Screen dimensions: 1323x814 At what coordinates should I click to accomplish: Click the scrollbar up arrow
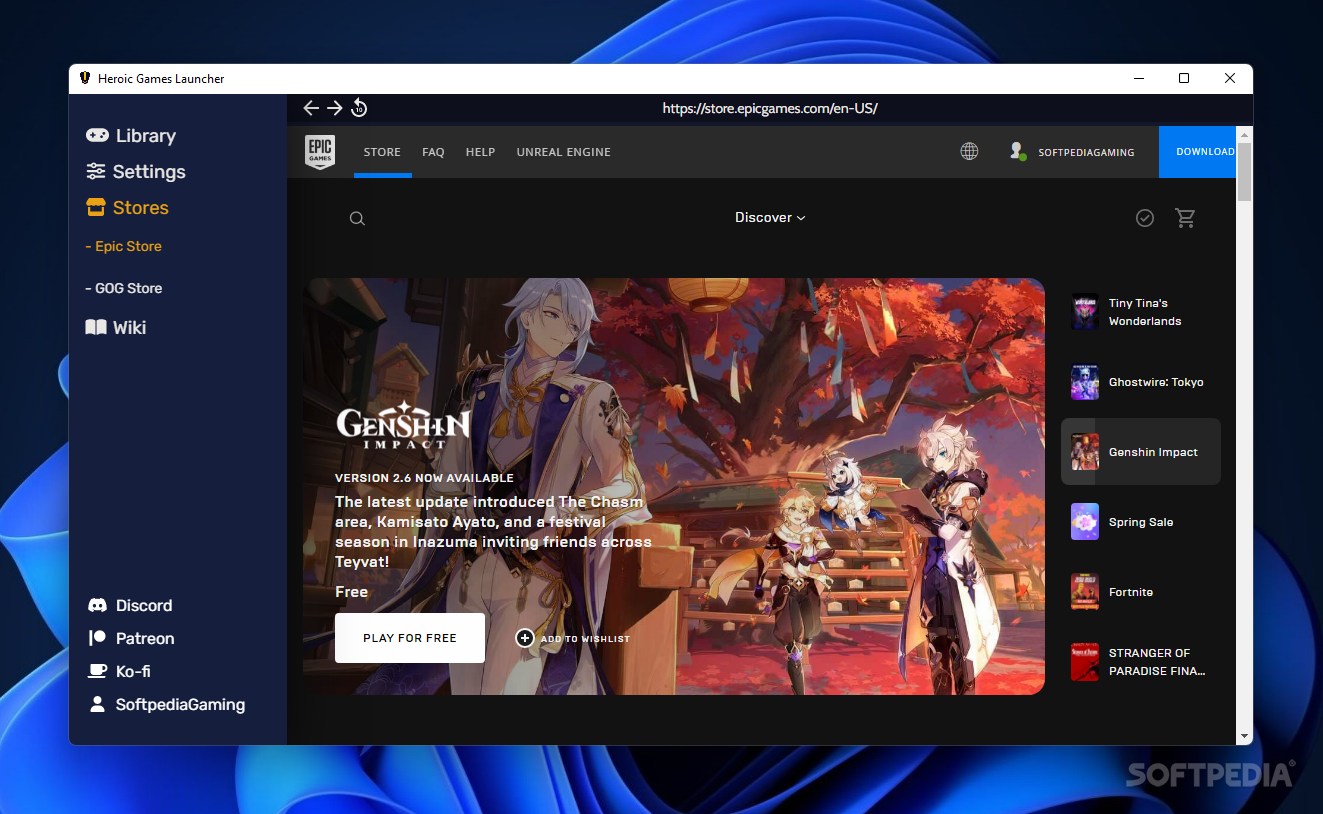(x=1244, y=133)
